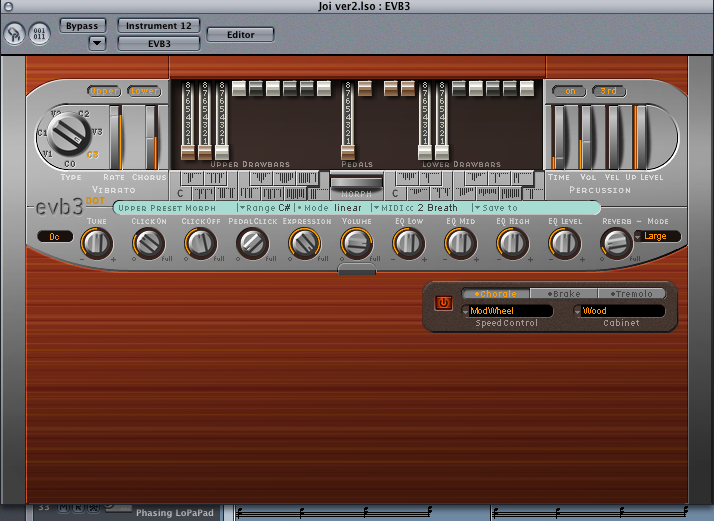
Task: Open the EVB3 plug-in menu
Action: (x=159, y=44)
